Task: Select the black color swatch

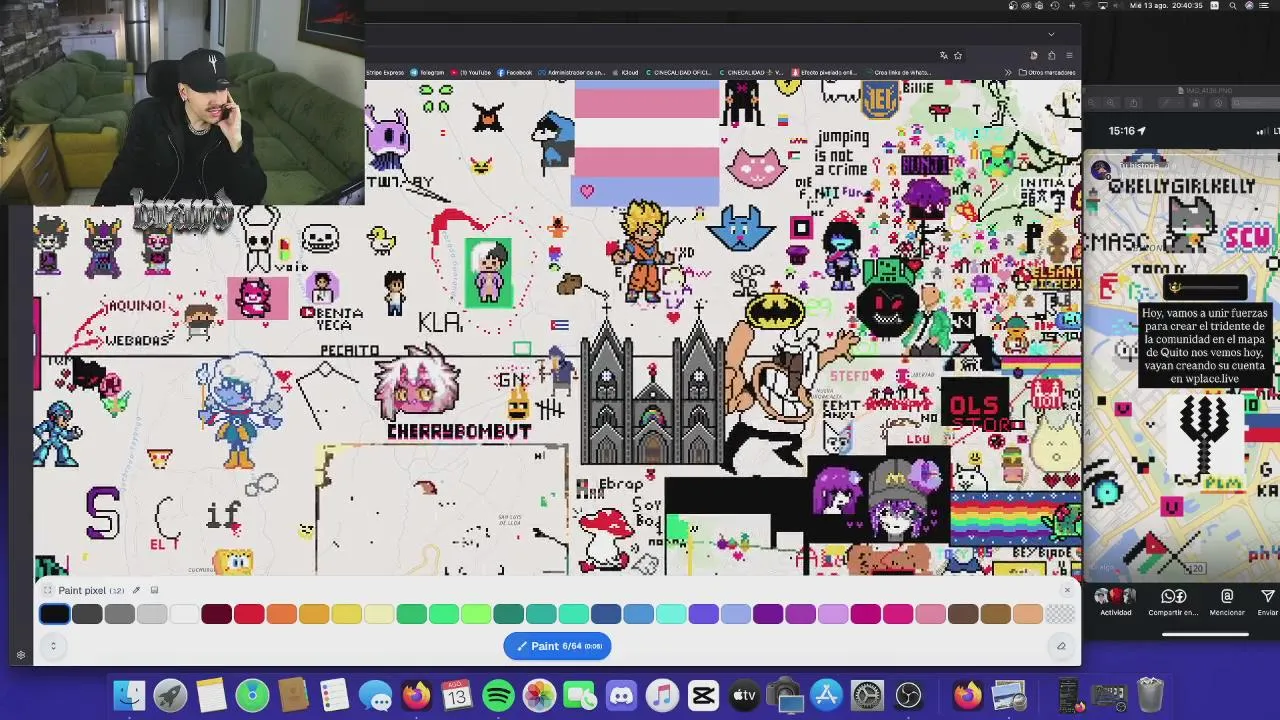Action: (55, 614)
